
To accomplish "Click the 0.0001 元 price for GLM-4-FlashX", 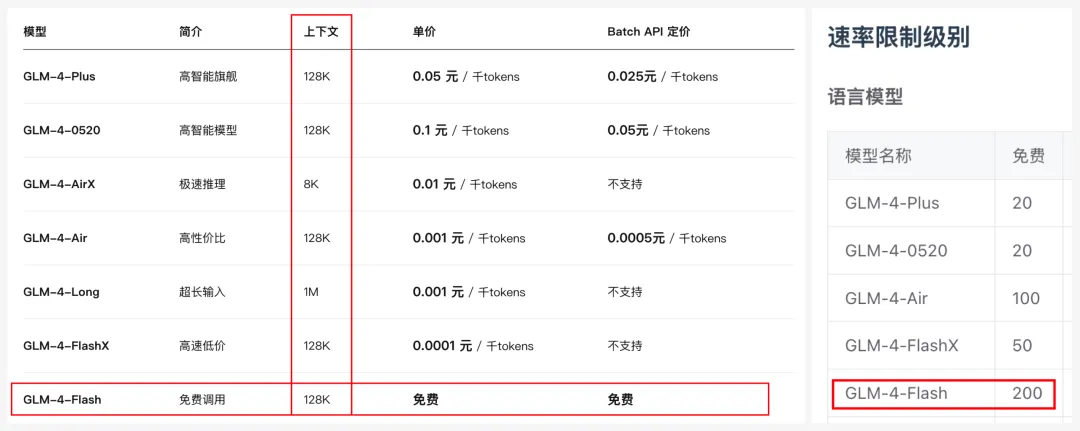I will click(x=442, y=346).
